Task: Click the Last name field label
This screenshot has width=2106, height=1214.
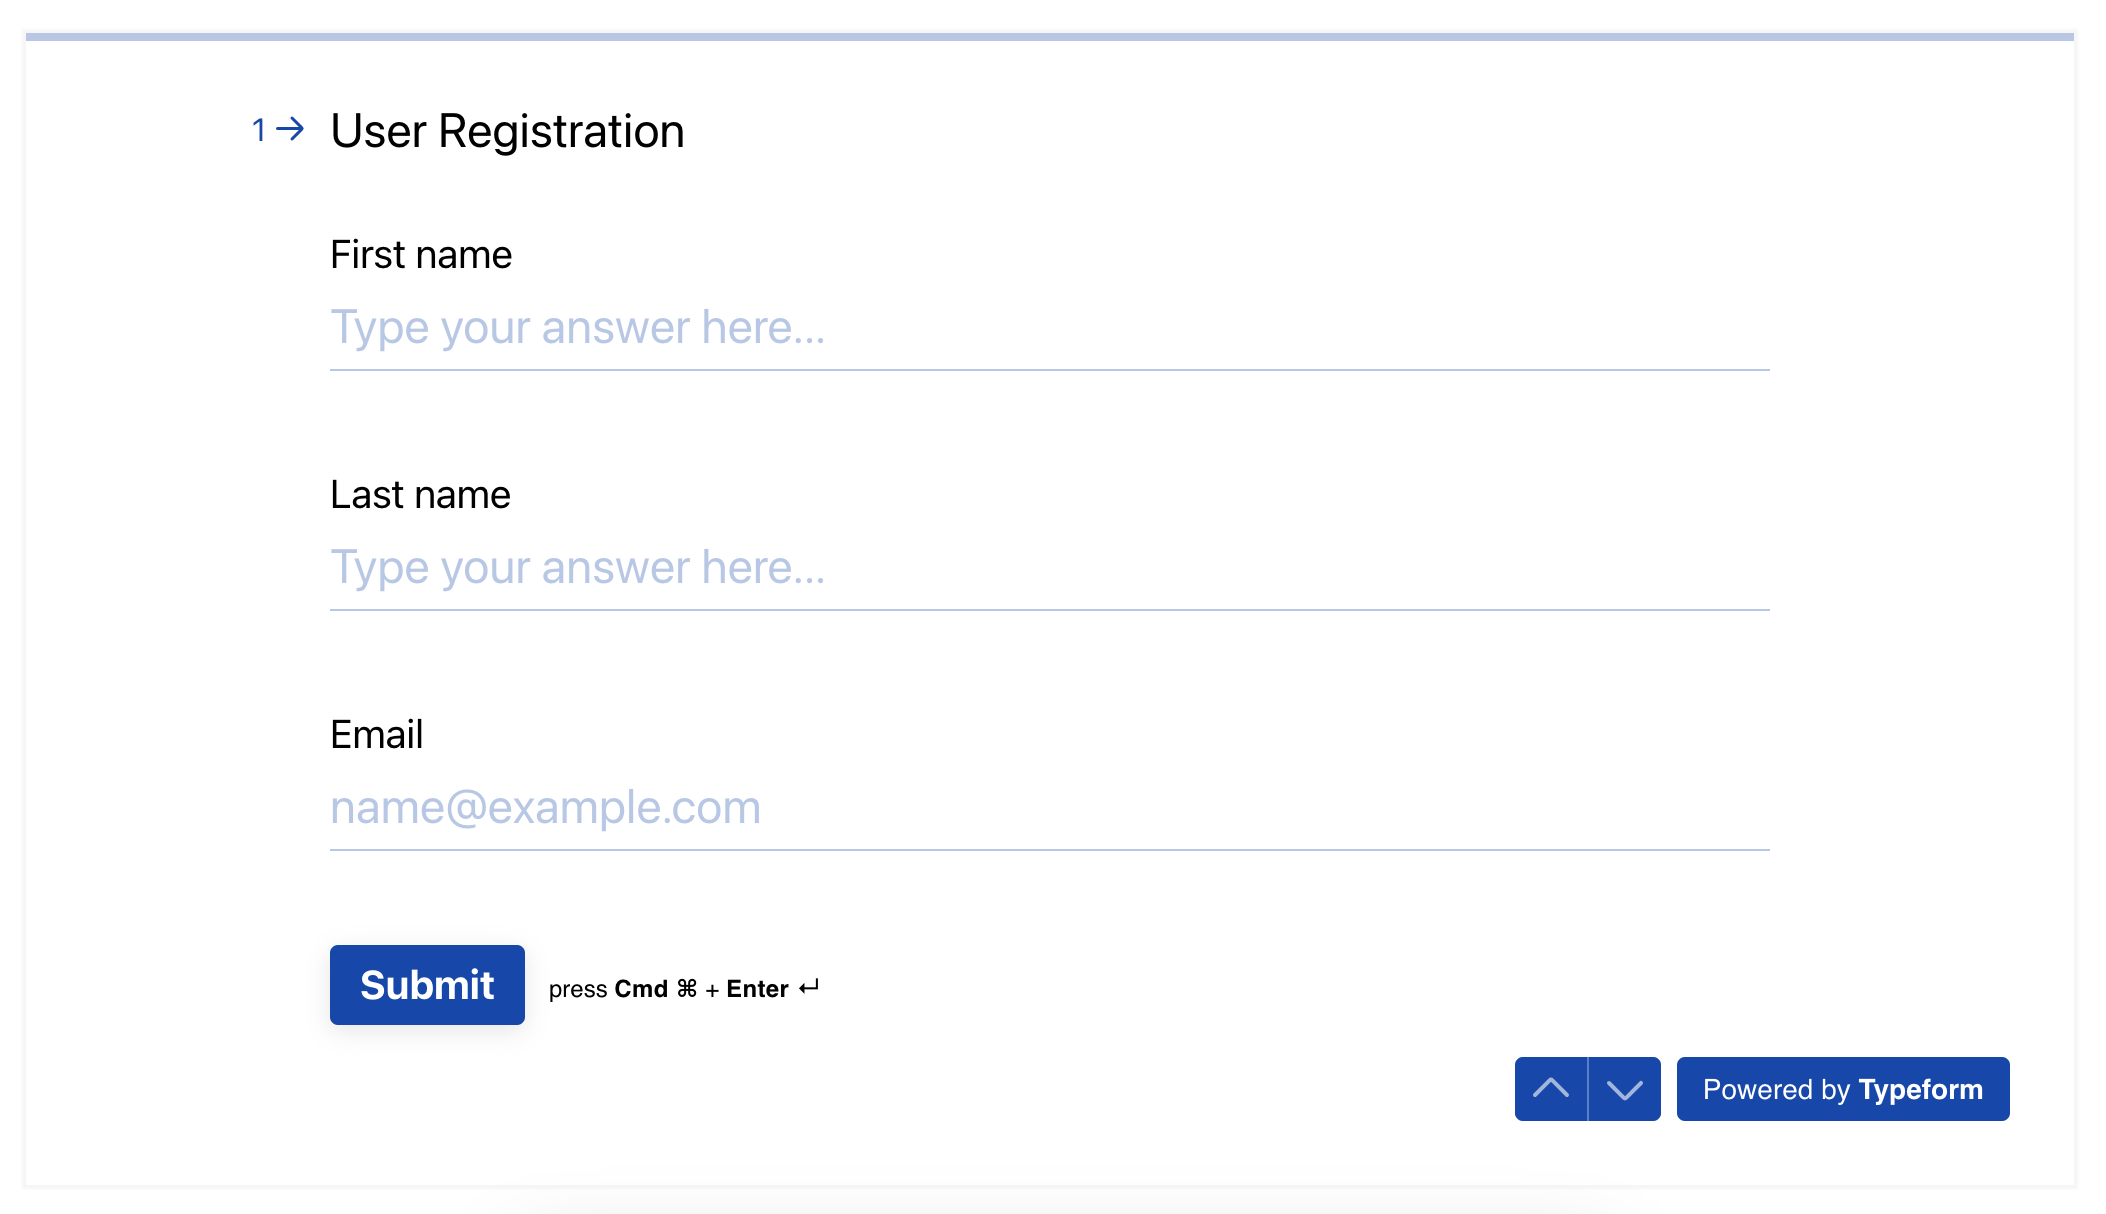Action: pos(420,494)
